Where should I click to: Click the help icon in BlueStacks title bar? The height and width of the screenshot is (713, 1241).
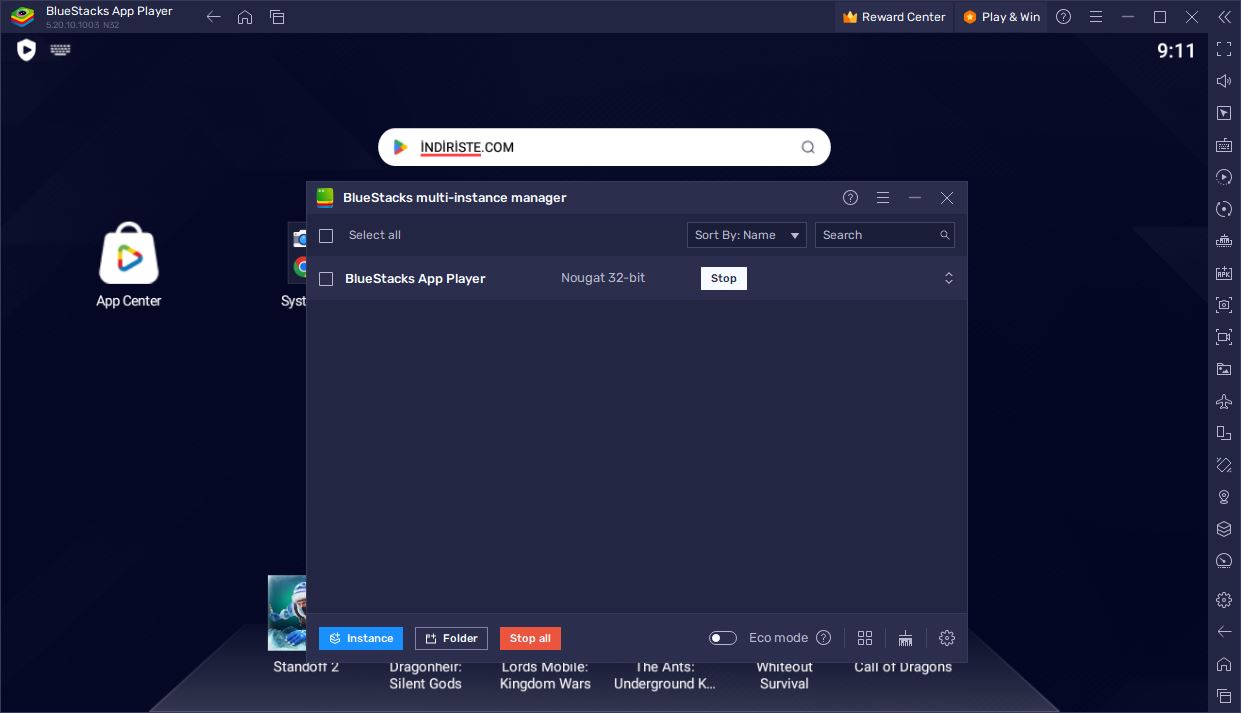point(1064,17)
